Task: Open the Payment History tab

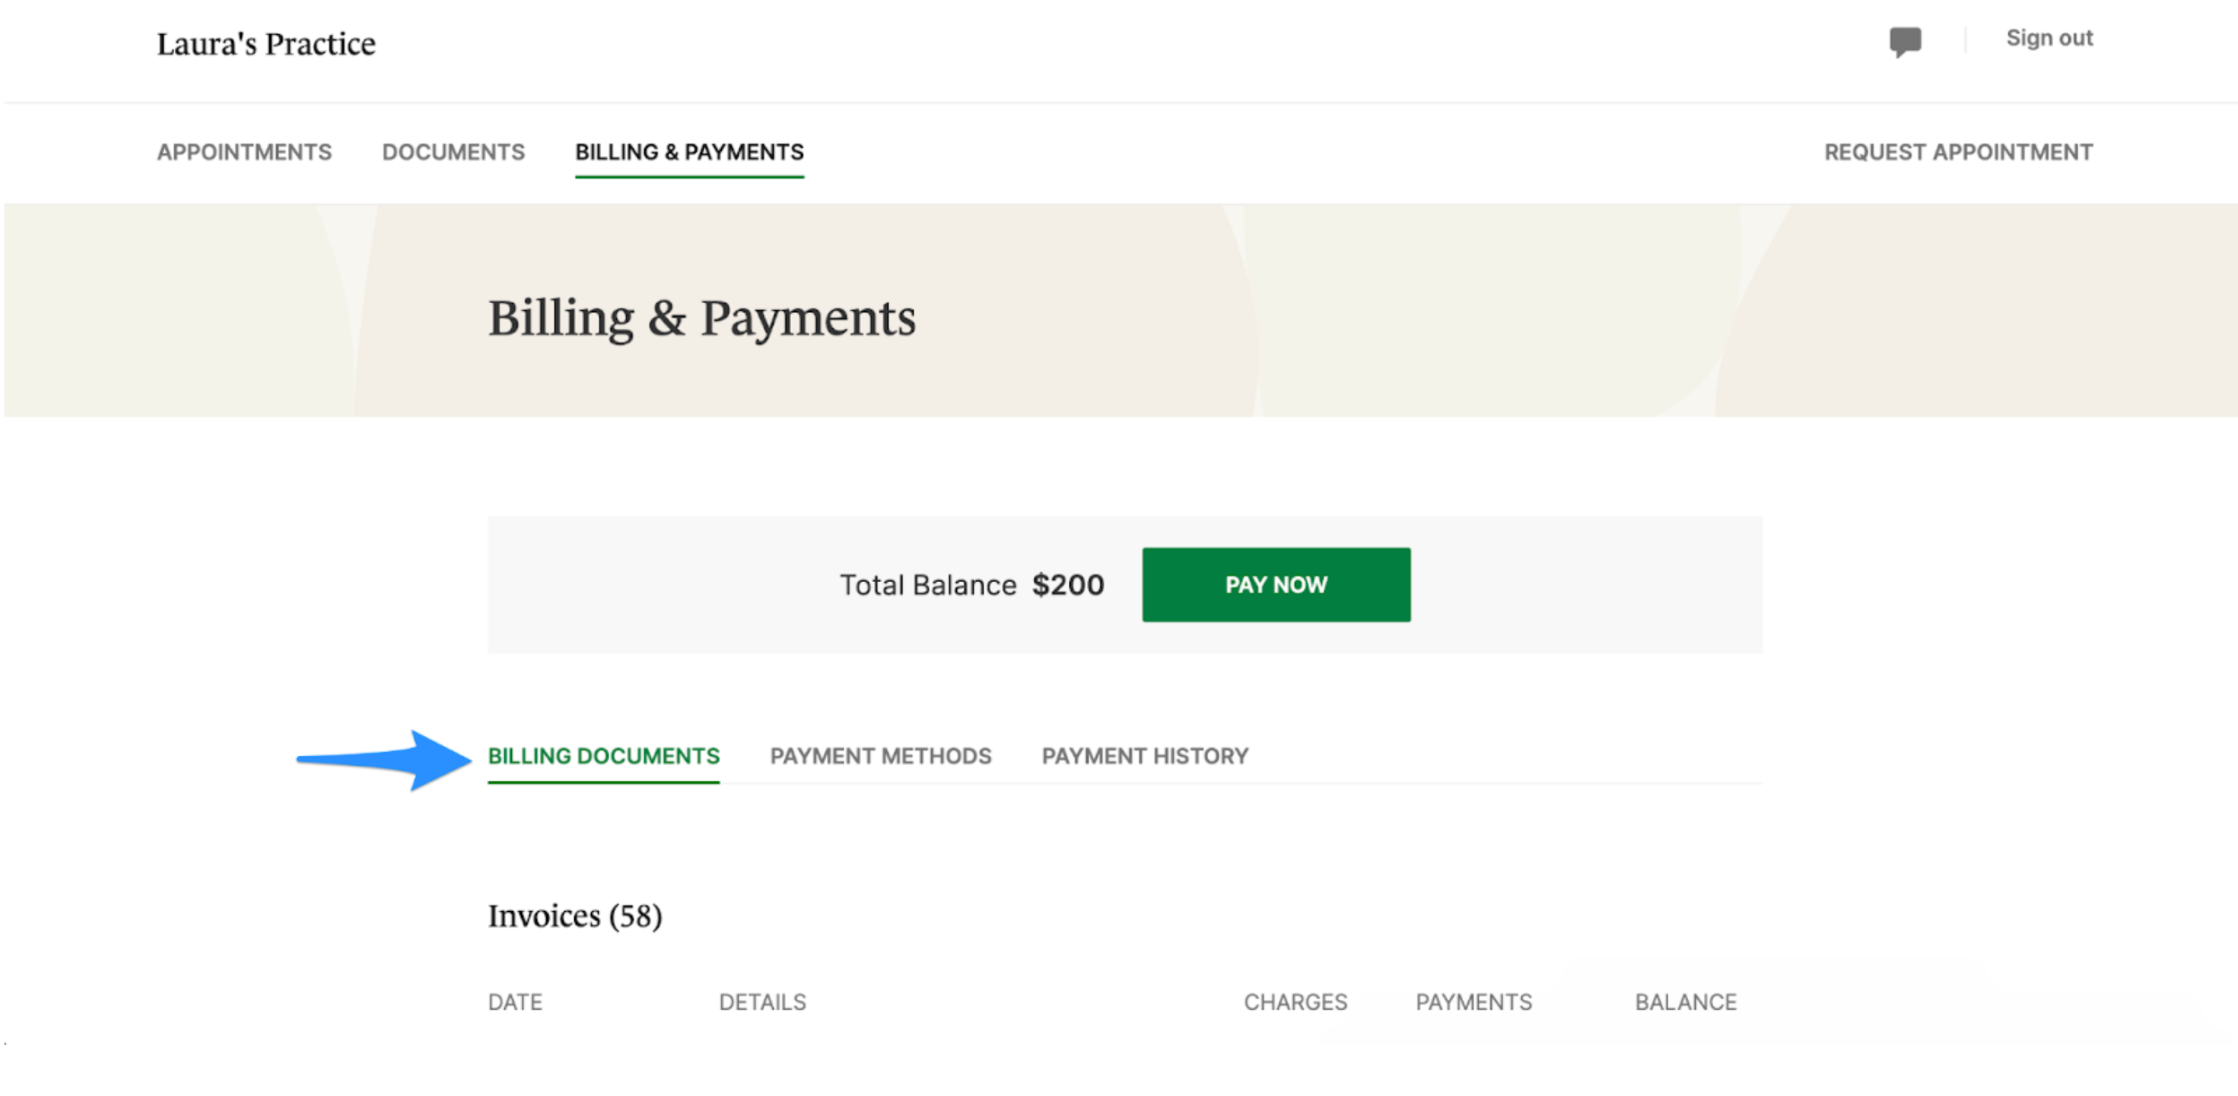Action: 1144,756
